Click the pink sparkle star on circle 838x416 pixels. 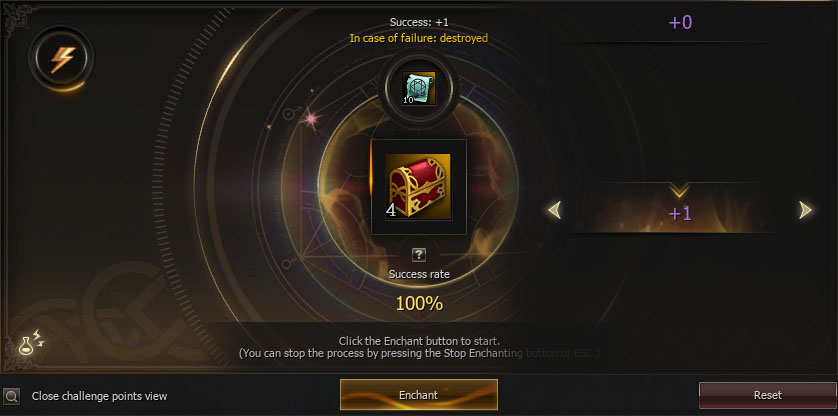[x=311, y=118]
